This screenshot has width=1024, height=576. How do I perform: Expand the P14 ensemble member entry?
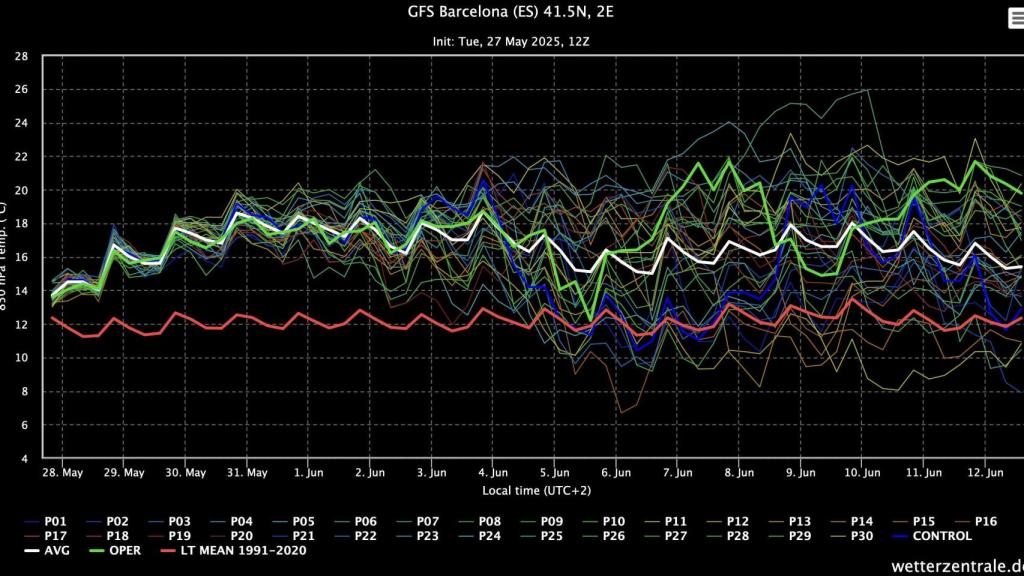pos(862,521)
